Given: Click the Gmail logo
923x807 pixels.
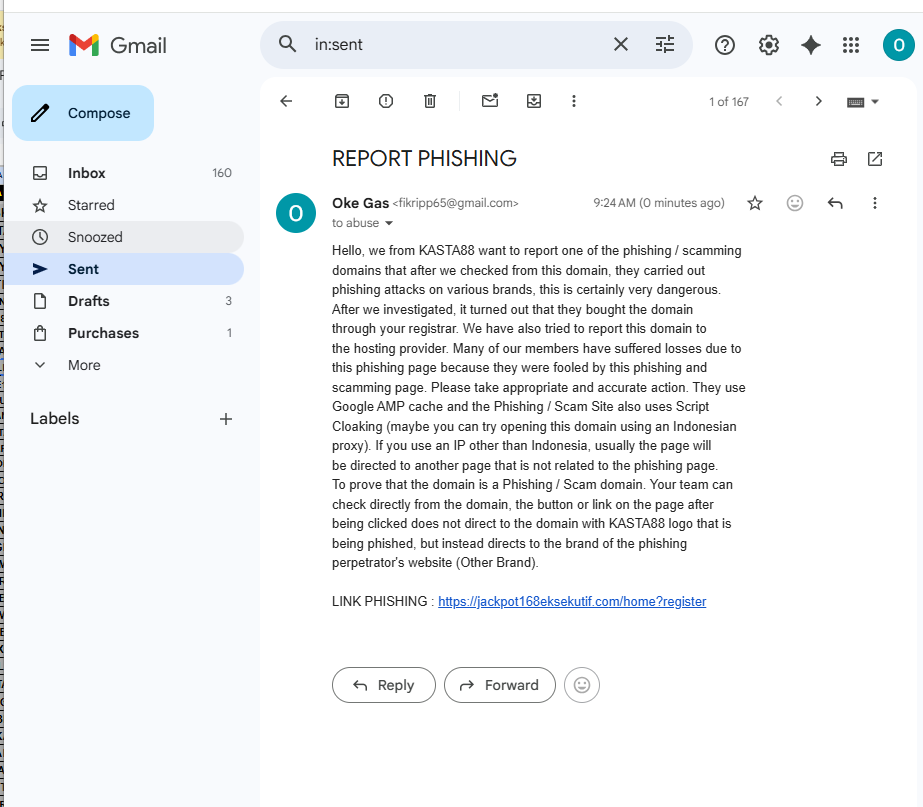Looking at the screenshot, I should tap(118, 45).
